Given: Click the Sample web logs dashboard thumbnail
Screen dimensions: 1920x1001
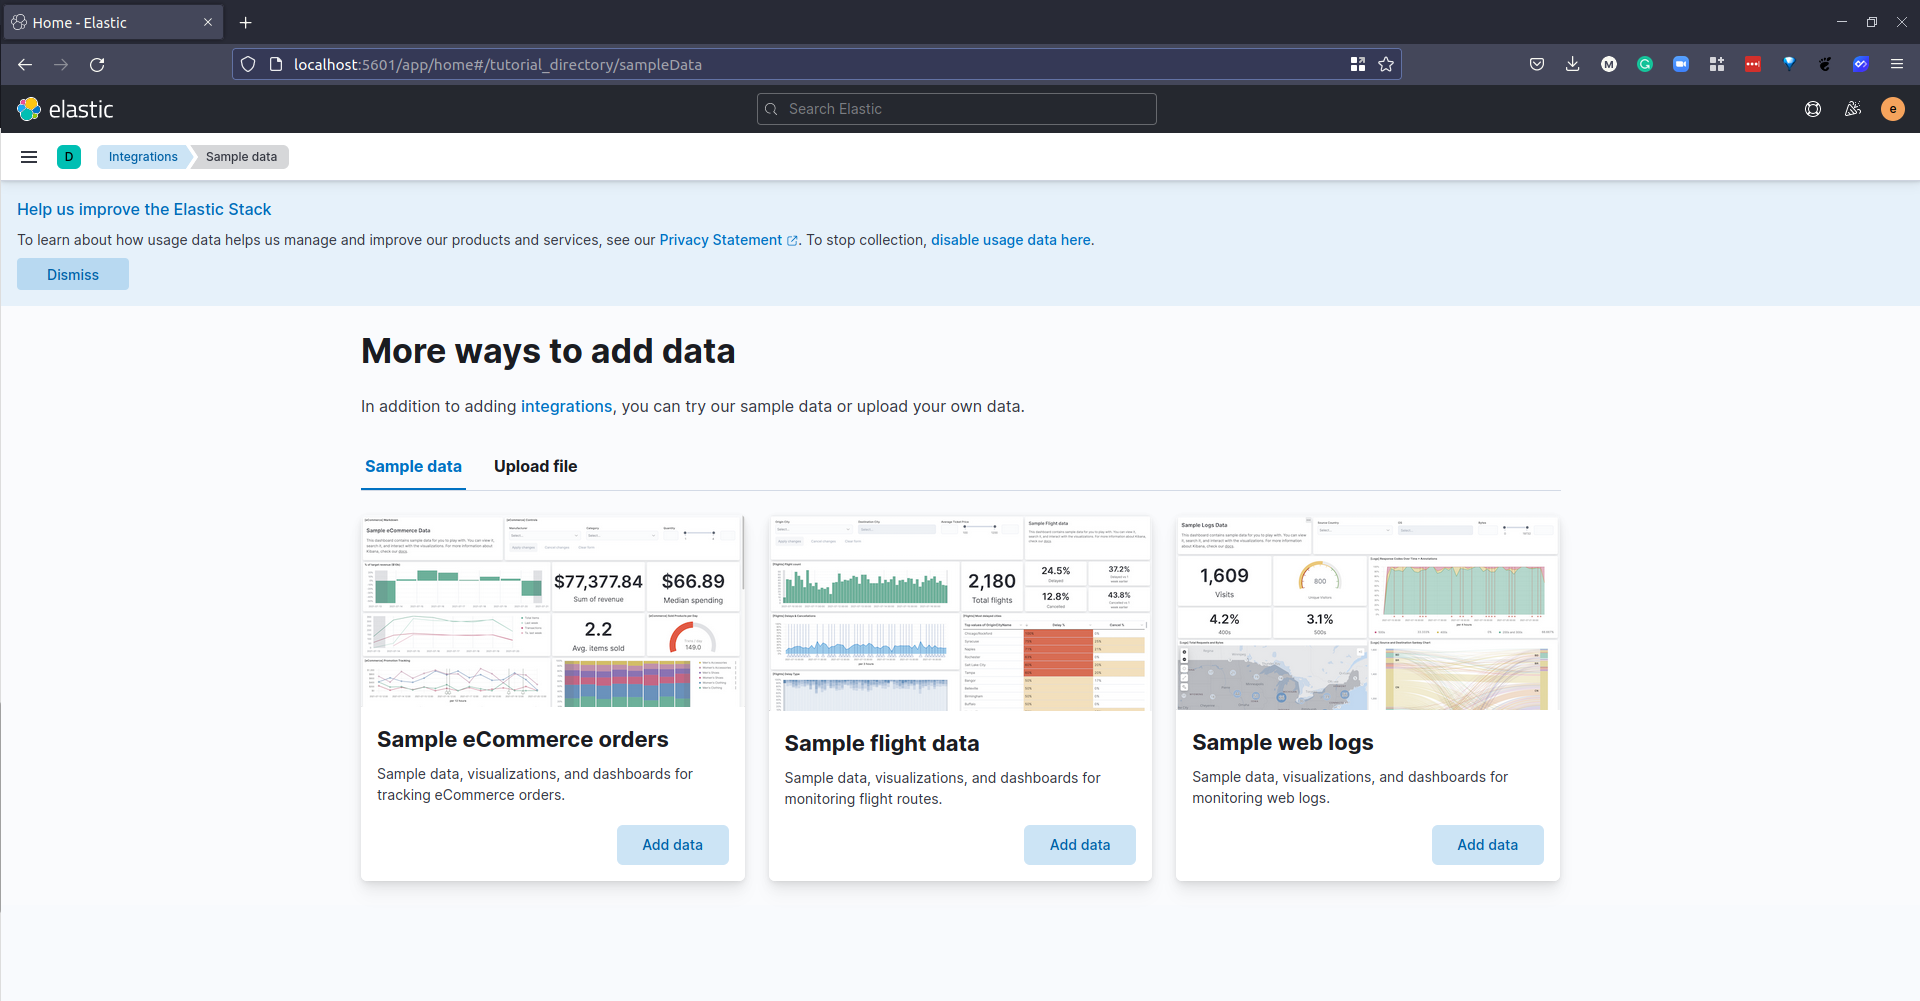Looking at the screenshot, I should click(x=1367, y=613).
